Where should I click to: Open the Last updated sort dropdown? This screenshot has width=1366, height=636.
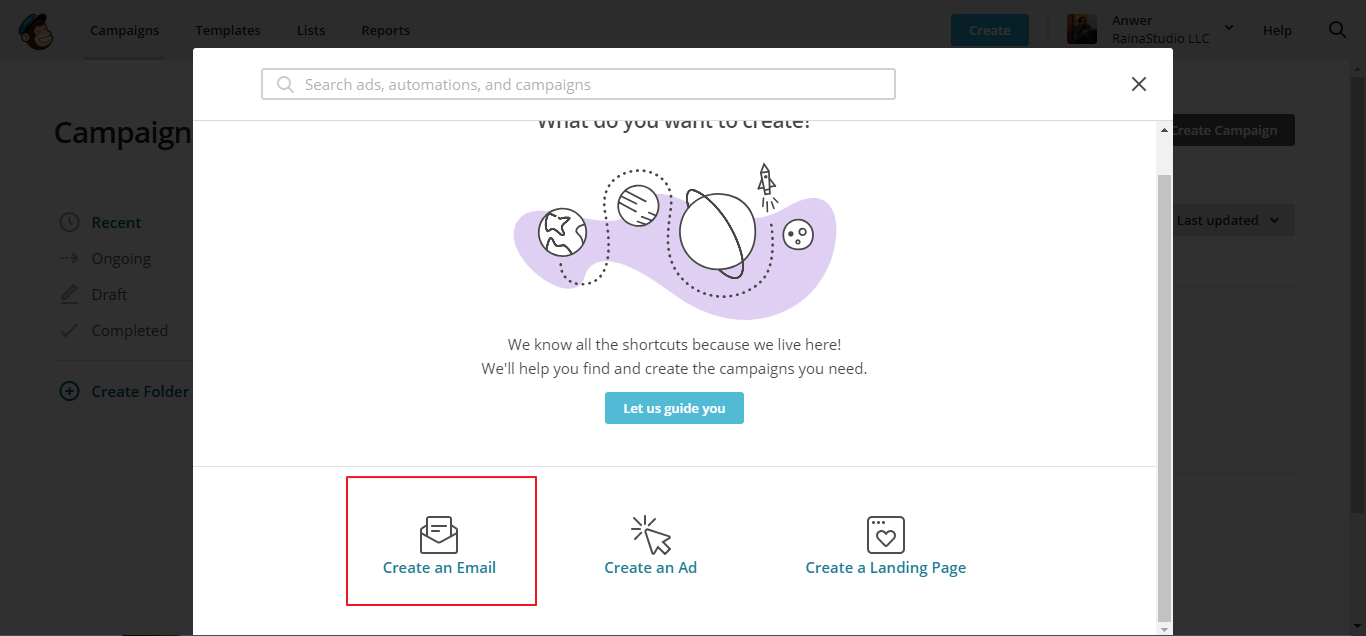point(1229,220)
